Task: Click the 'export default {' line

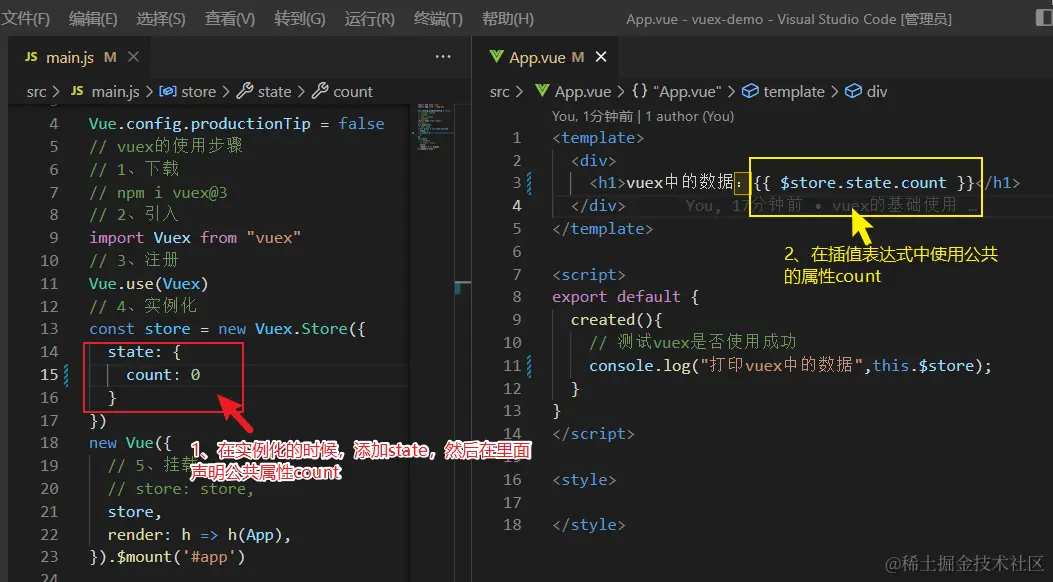Action: click(x=625, y=297)
